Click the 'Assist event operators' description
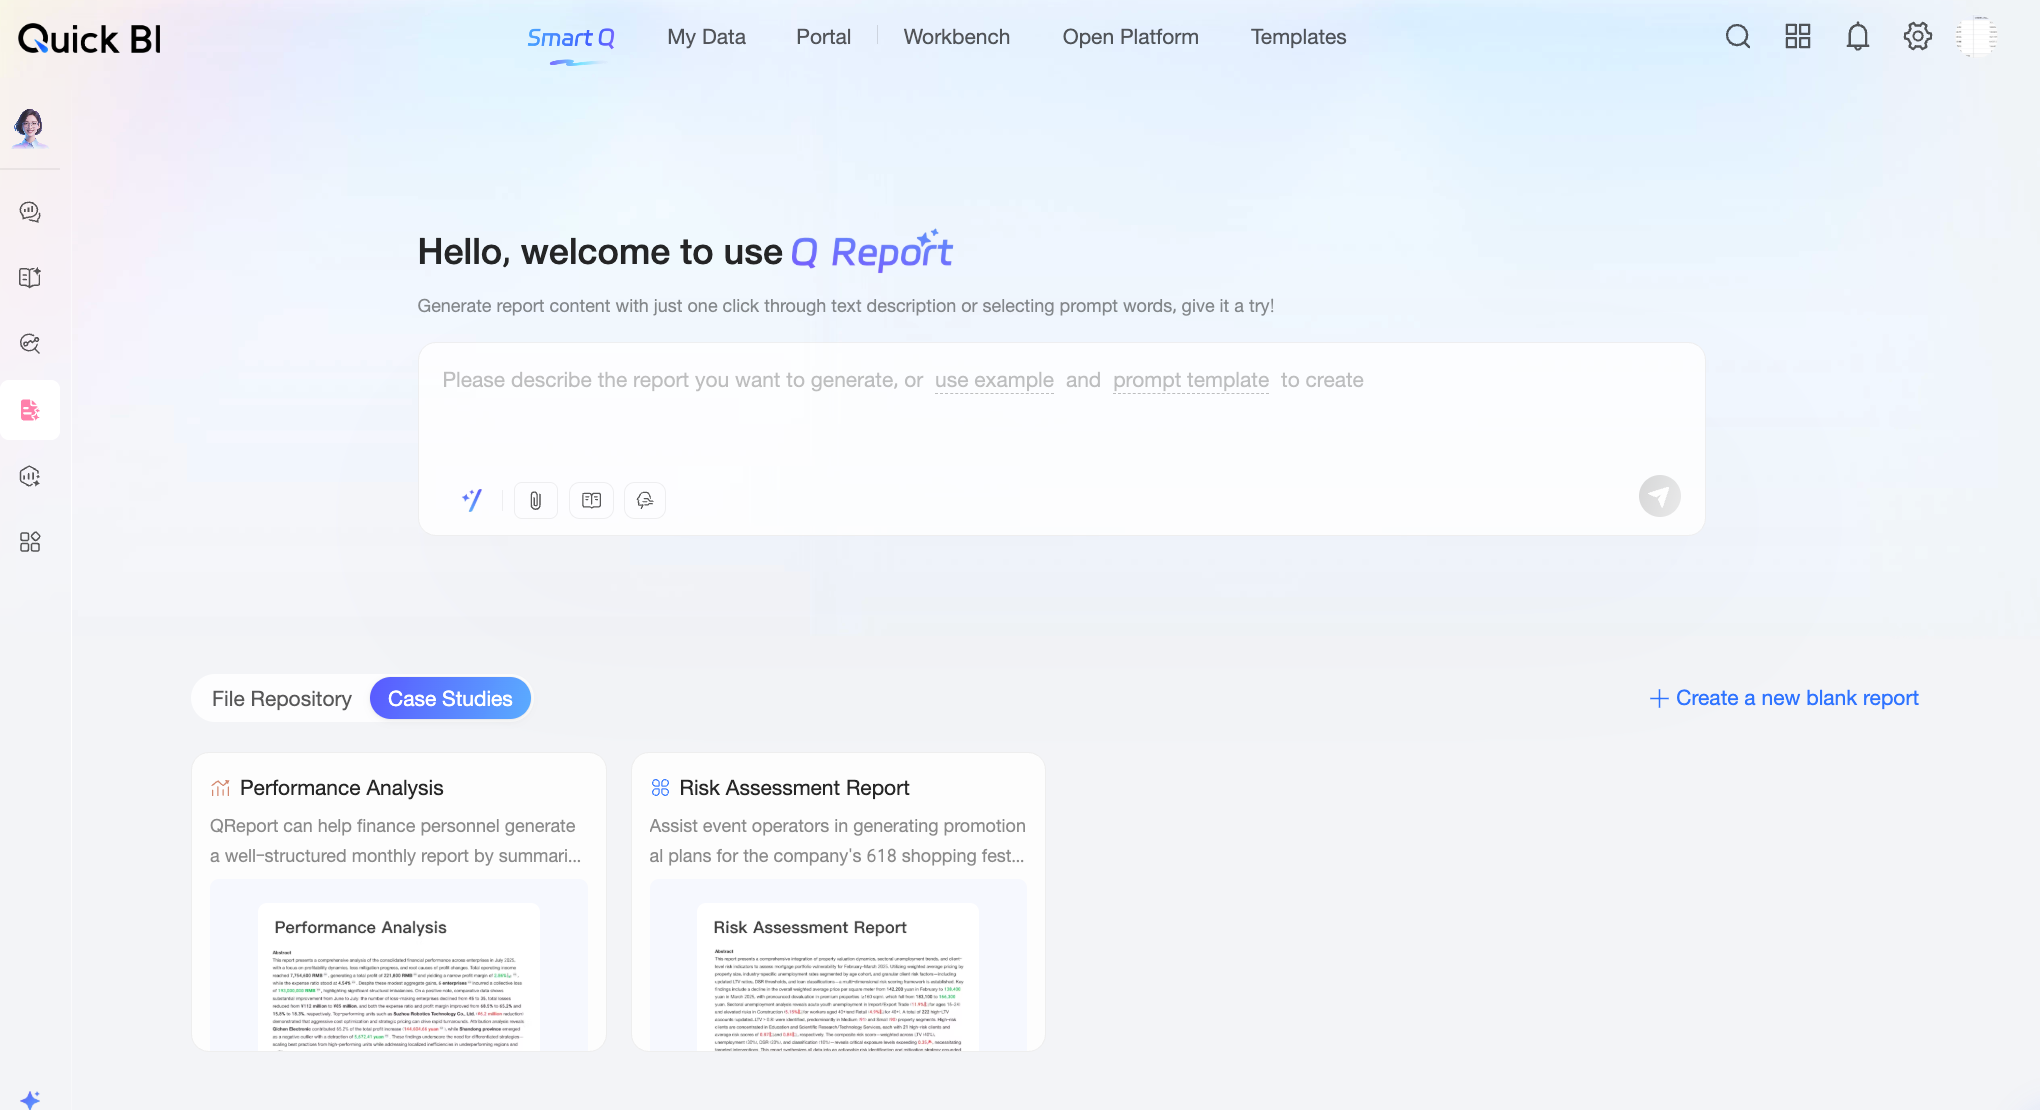This screenshot has height=1110, width=2040. (x=838, y=841)
